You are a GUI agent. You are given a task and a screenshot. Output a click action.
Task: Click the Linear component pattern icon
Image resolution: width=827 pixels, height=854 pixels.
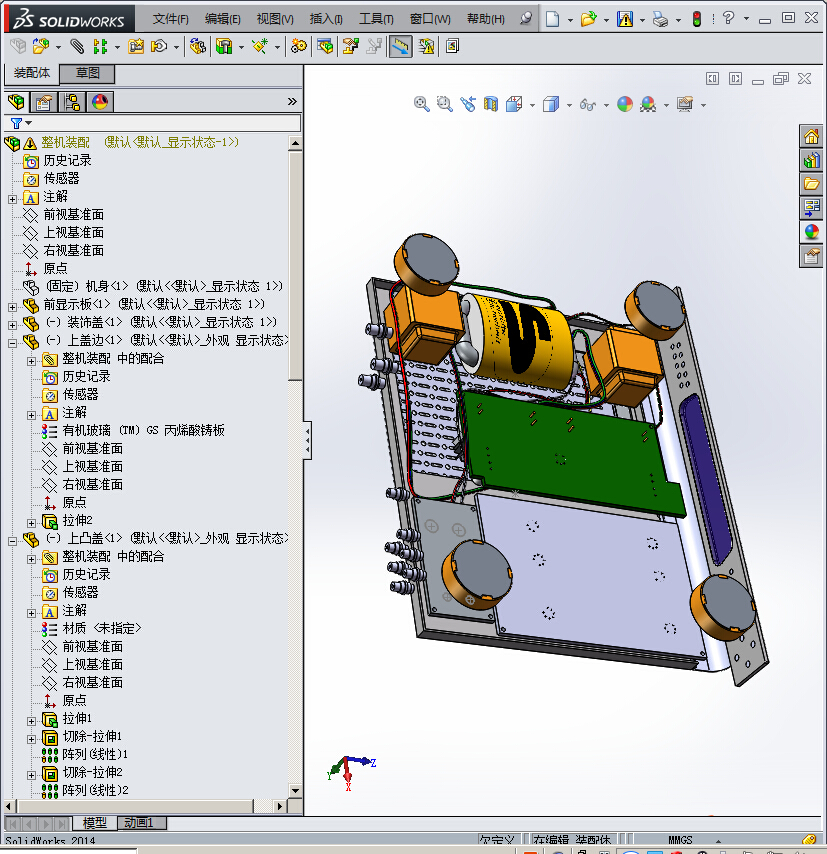[x=100, y=46]
